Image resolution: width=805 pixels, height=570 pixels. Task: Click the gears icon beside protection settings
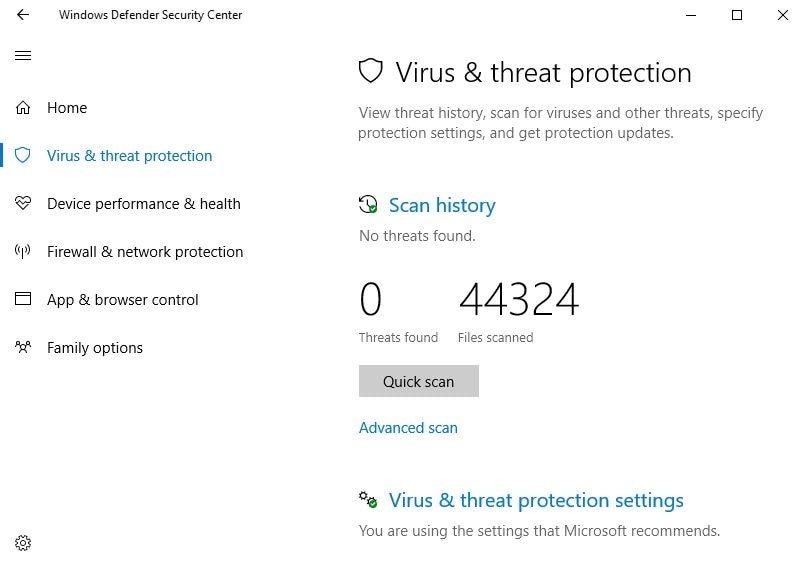tap(368, 500)
